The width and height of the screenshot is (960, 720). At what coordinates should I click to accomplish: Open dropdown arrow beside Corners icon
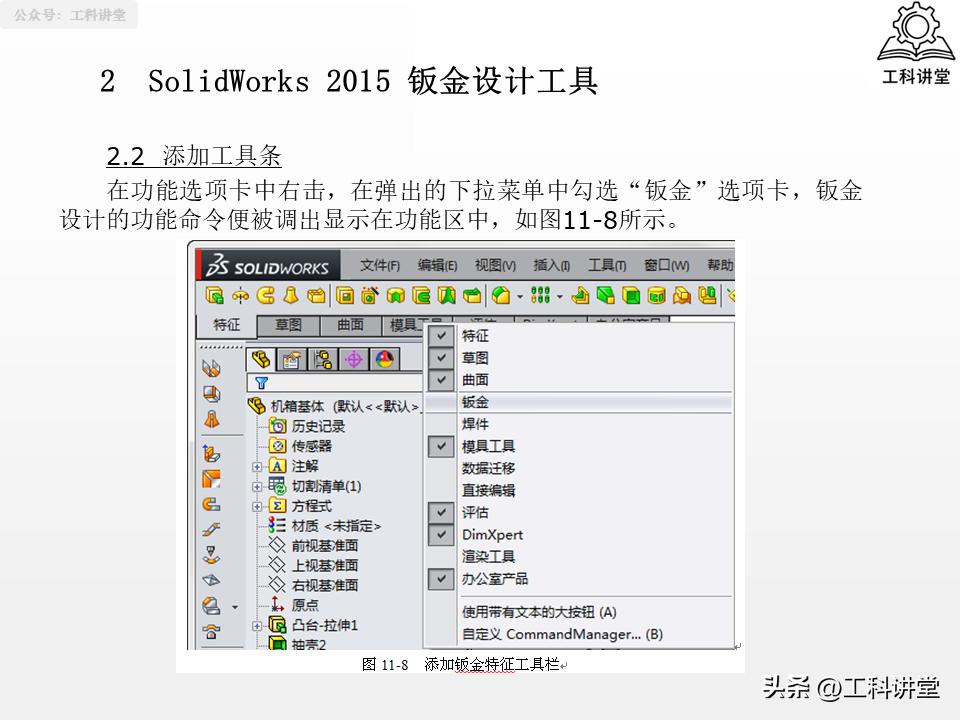point(235,607)
